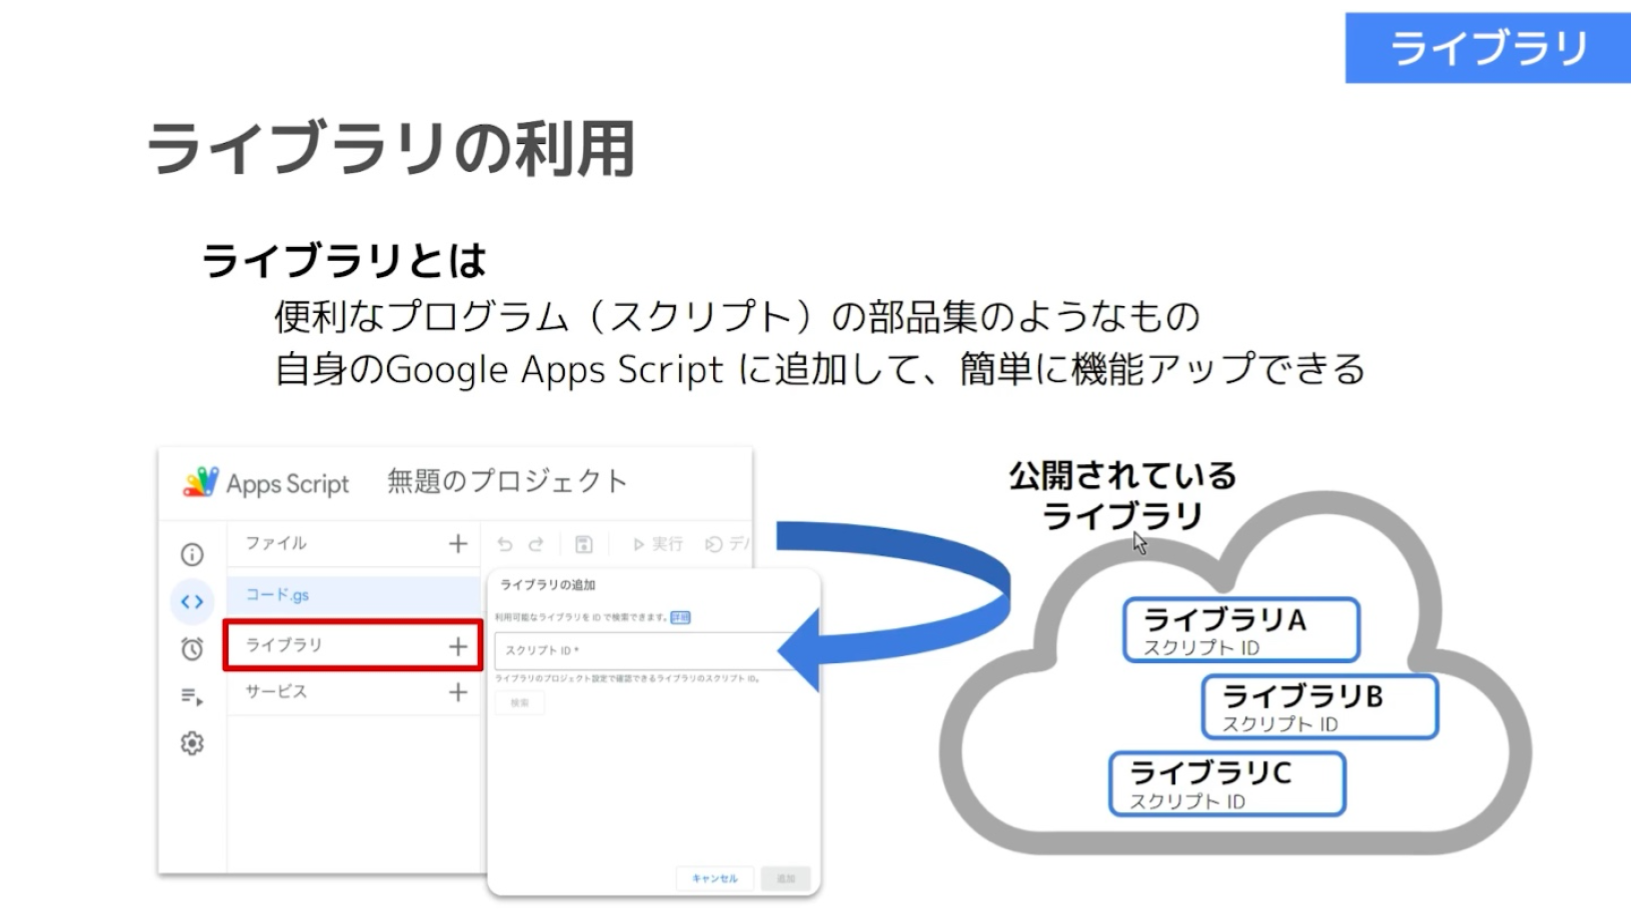Open the Executions list icon
This screenshot has width=1631, height=918.
click(x=192, y=696)
